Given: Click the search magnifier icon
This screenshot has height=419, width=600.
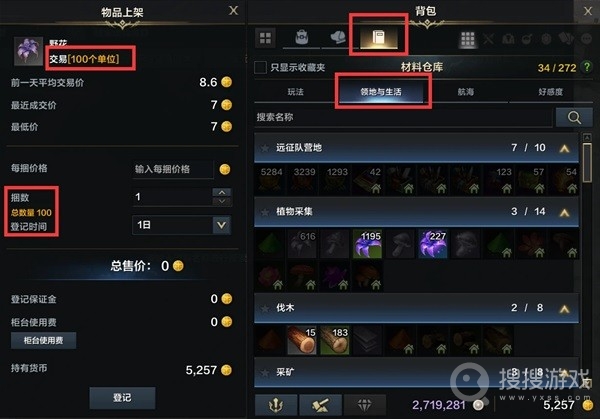Looking at the screenshot, I should (x=574, y=117).
